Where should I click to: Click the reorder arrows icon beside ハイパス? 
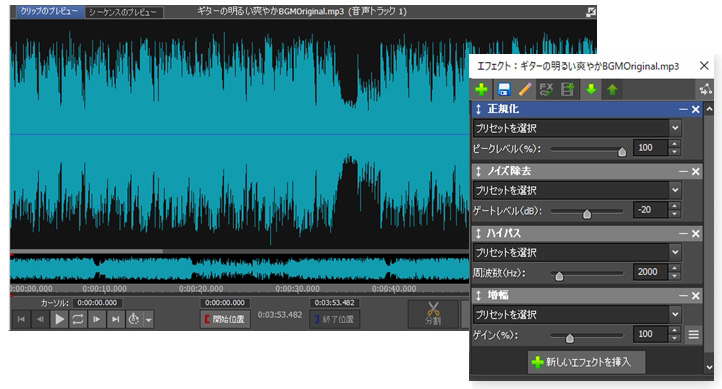(x=478, y=233)
